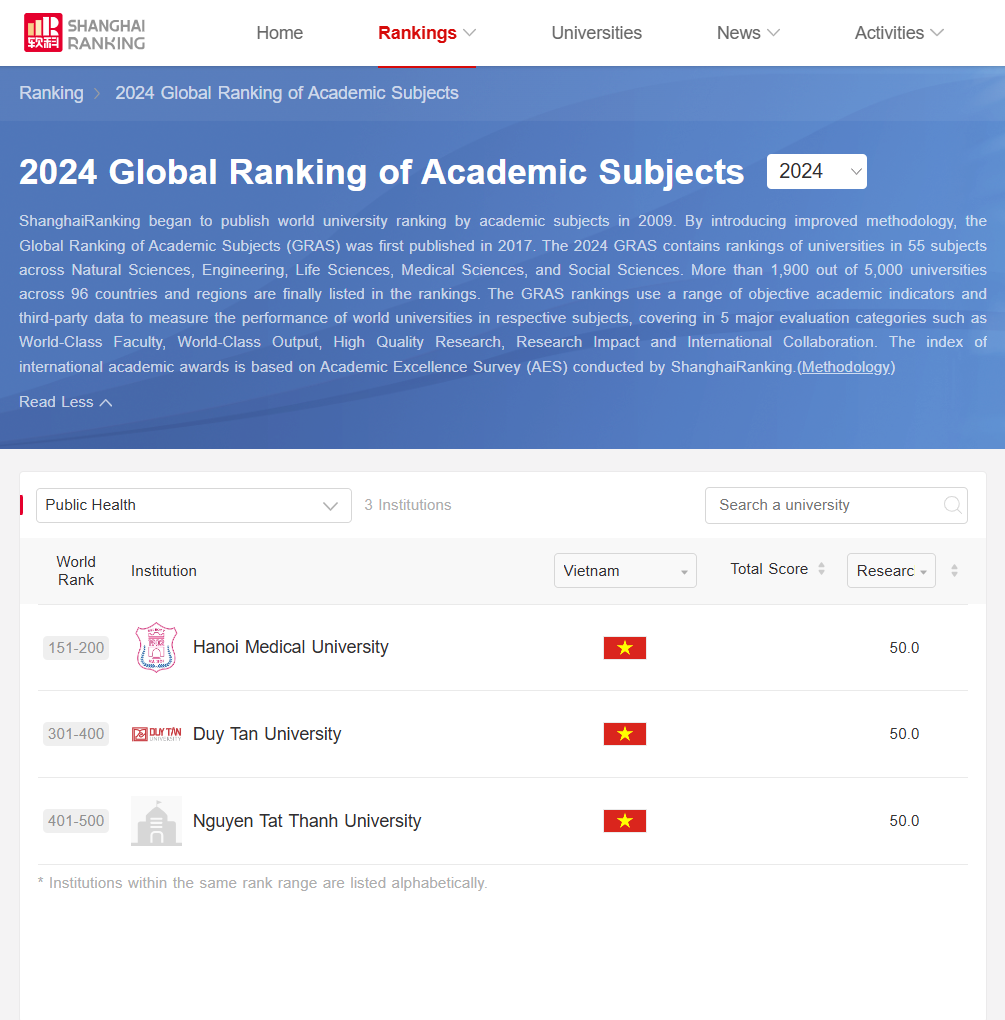Open Hanoi Medical University
The height and width of the screenshot is (1020, 1005).
pyautogui.click(x=291, y=647)
